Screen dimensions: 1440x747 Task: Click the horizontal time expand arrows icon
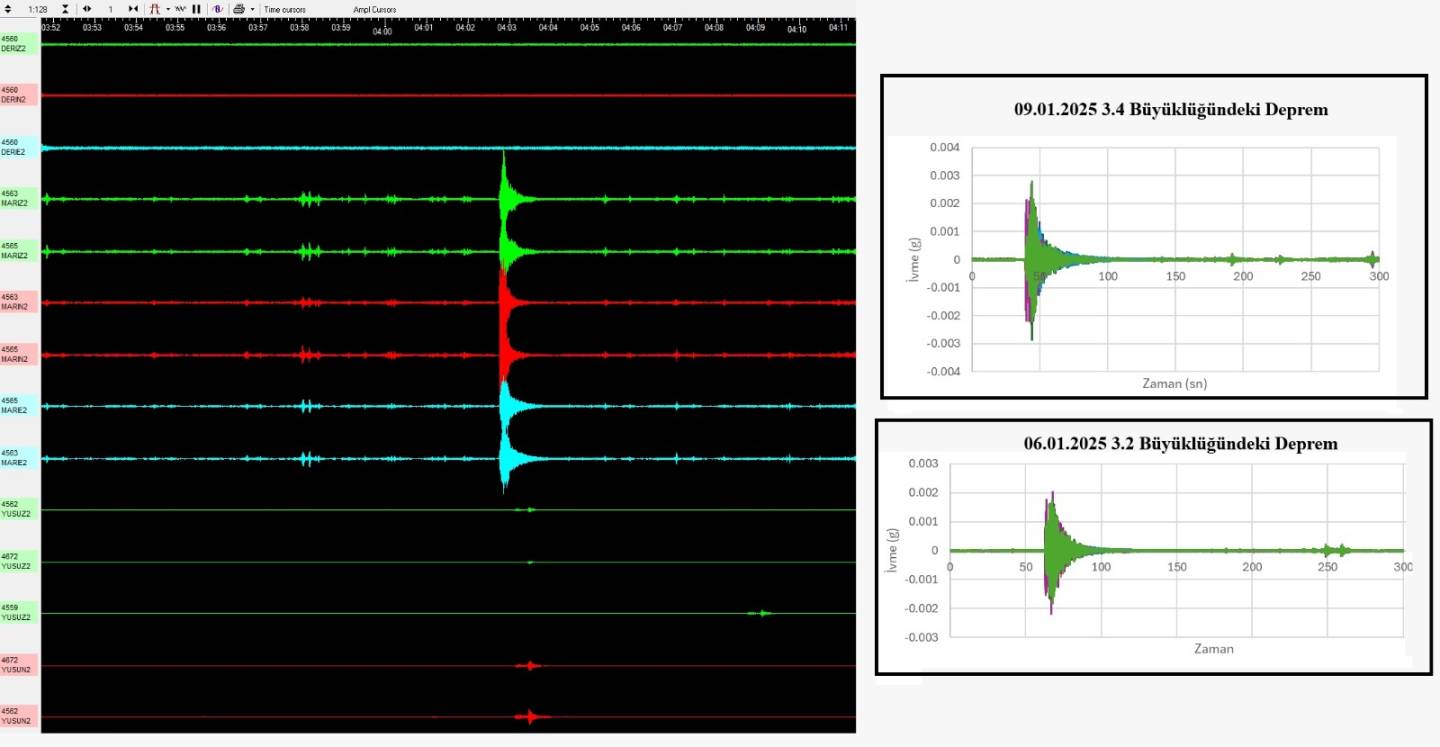[x=87, y=9]
